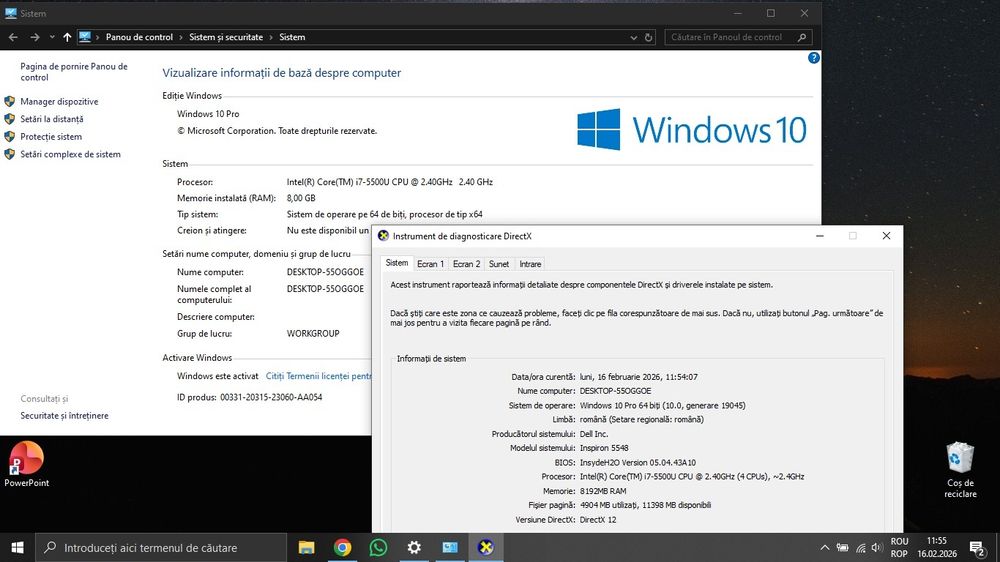Switch to the Ecran 1 tab
The image size is (1000, 562).
[x=430, y=263]
